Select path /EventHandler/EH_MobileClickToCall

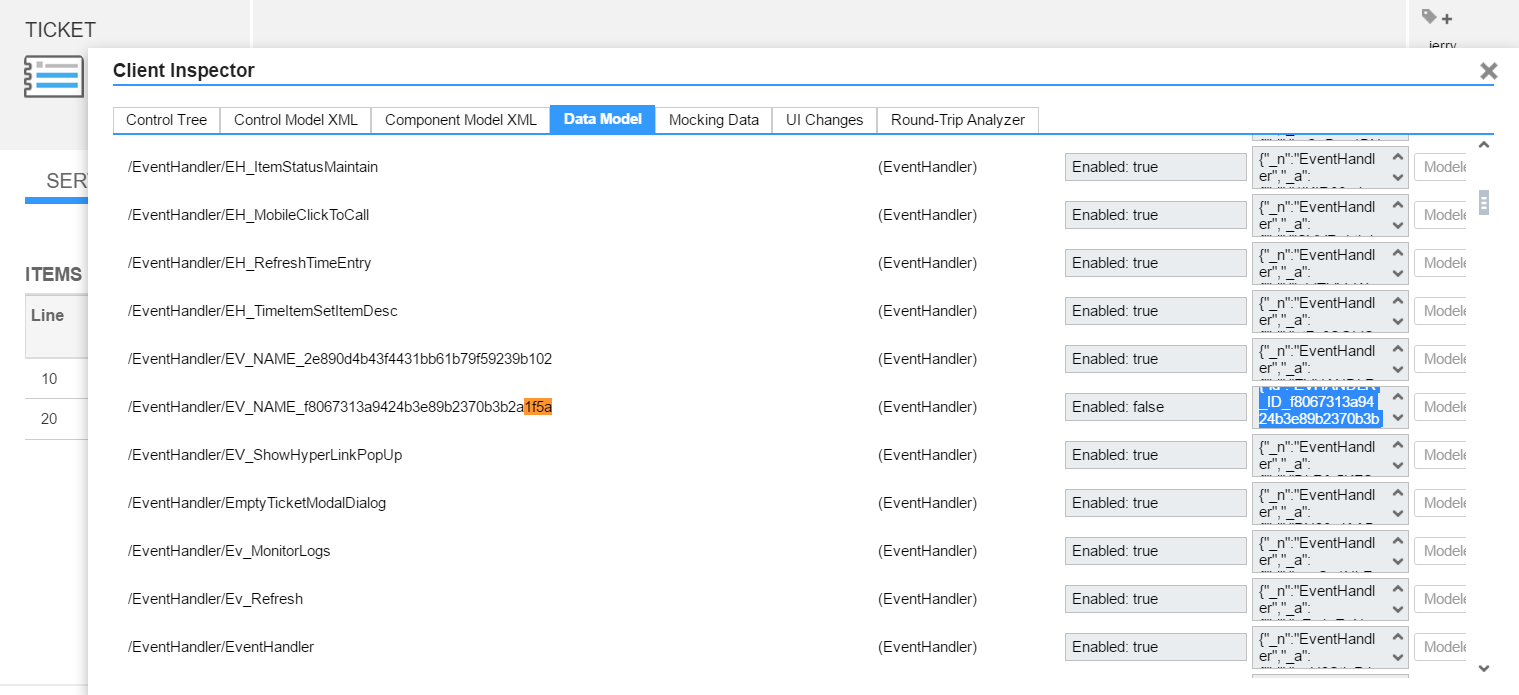pos(249,215)
